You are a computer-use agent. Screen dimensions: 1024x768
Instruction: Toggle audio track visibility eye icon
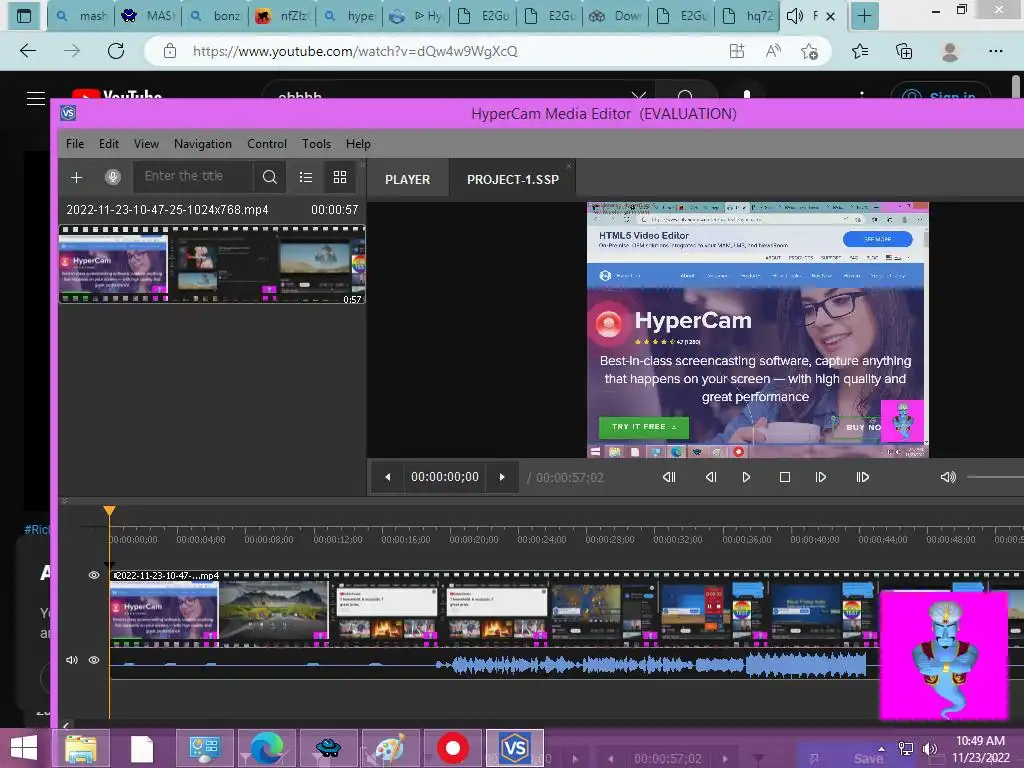94,660
